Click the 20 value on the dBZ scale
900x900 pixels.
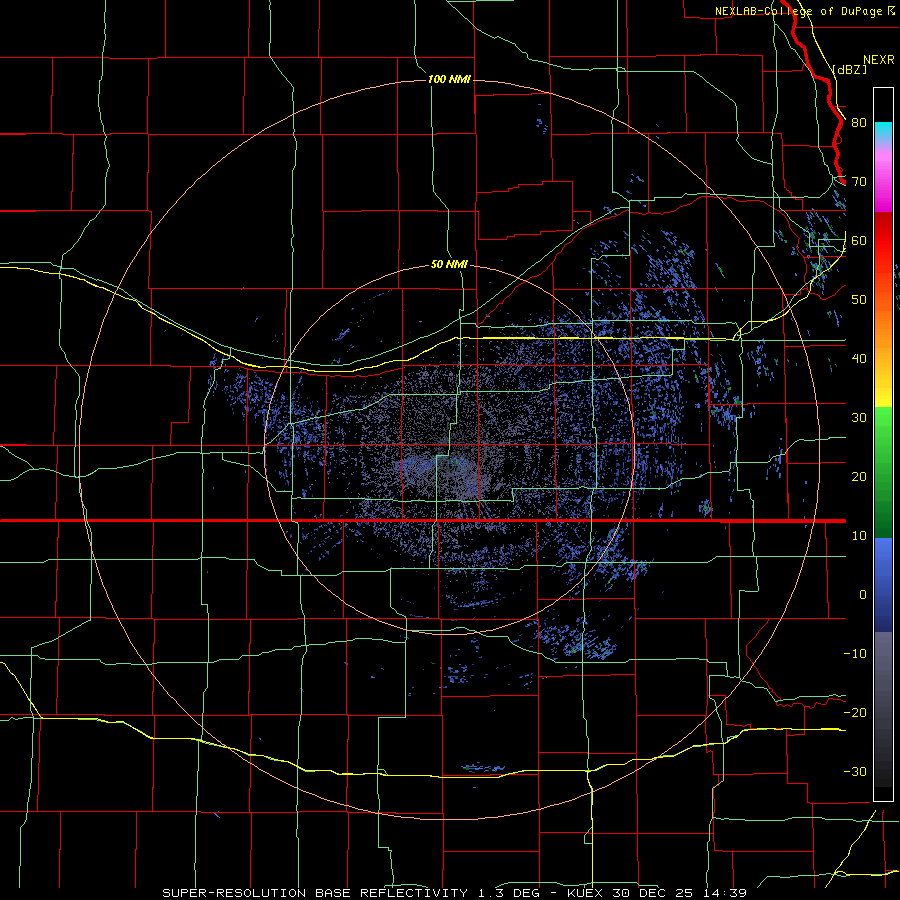(x=859, y=477)
